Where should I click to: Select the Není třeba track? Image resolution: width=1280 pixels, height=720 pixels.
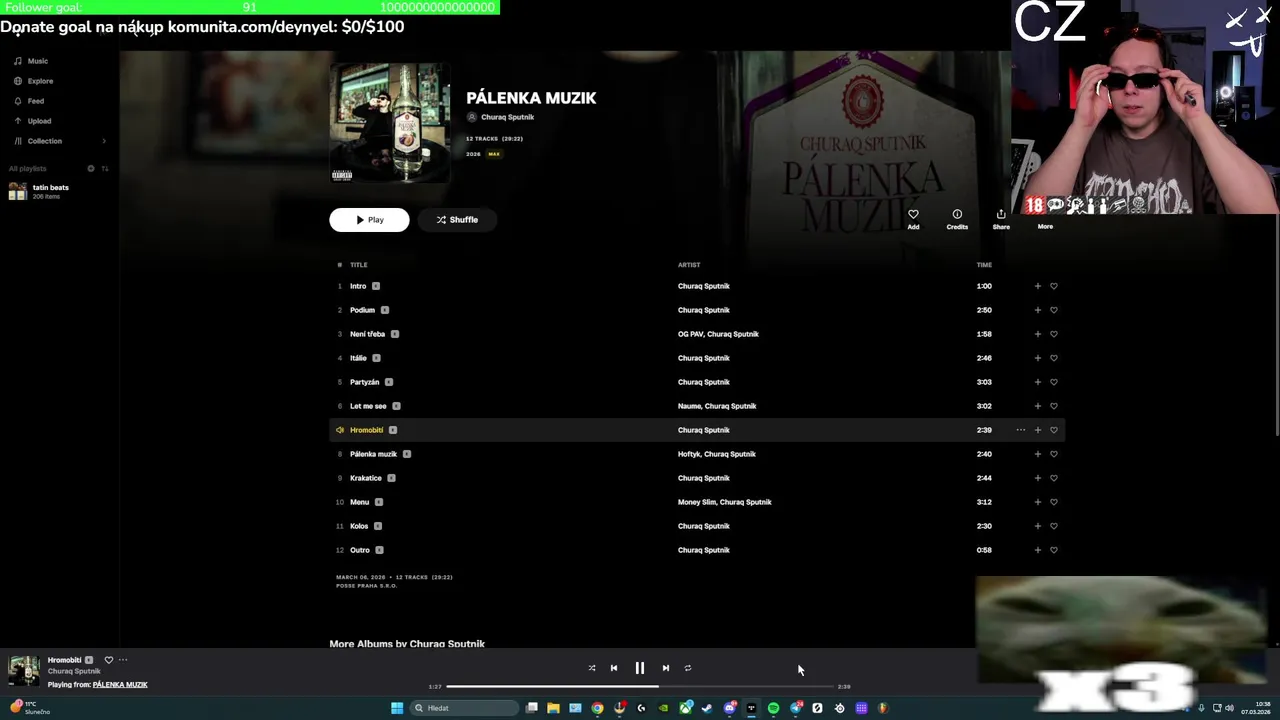coord(367,334)
